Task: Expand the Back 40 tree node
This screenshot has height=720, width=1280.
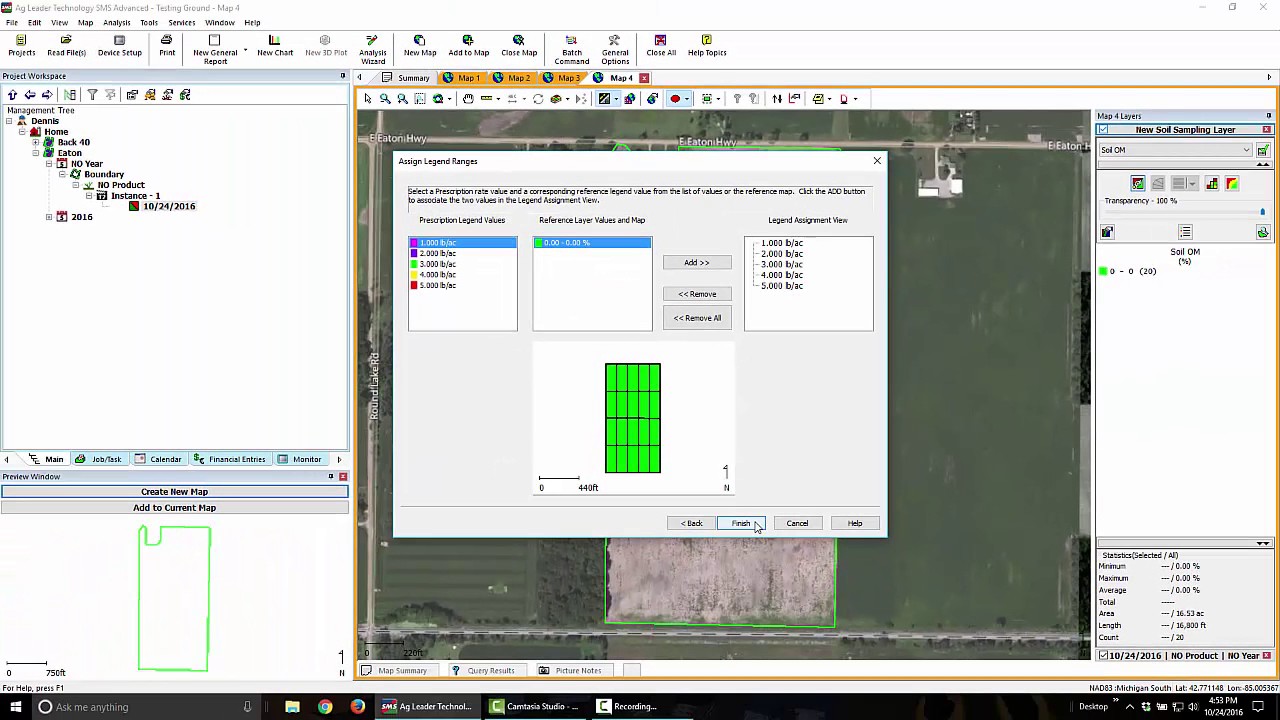Action: pos(36,142)
